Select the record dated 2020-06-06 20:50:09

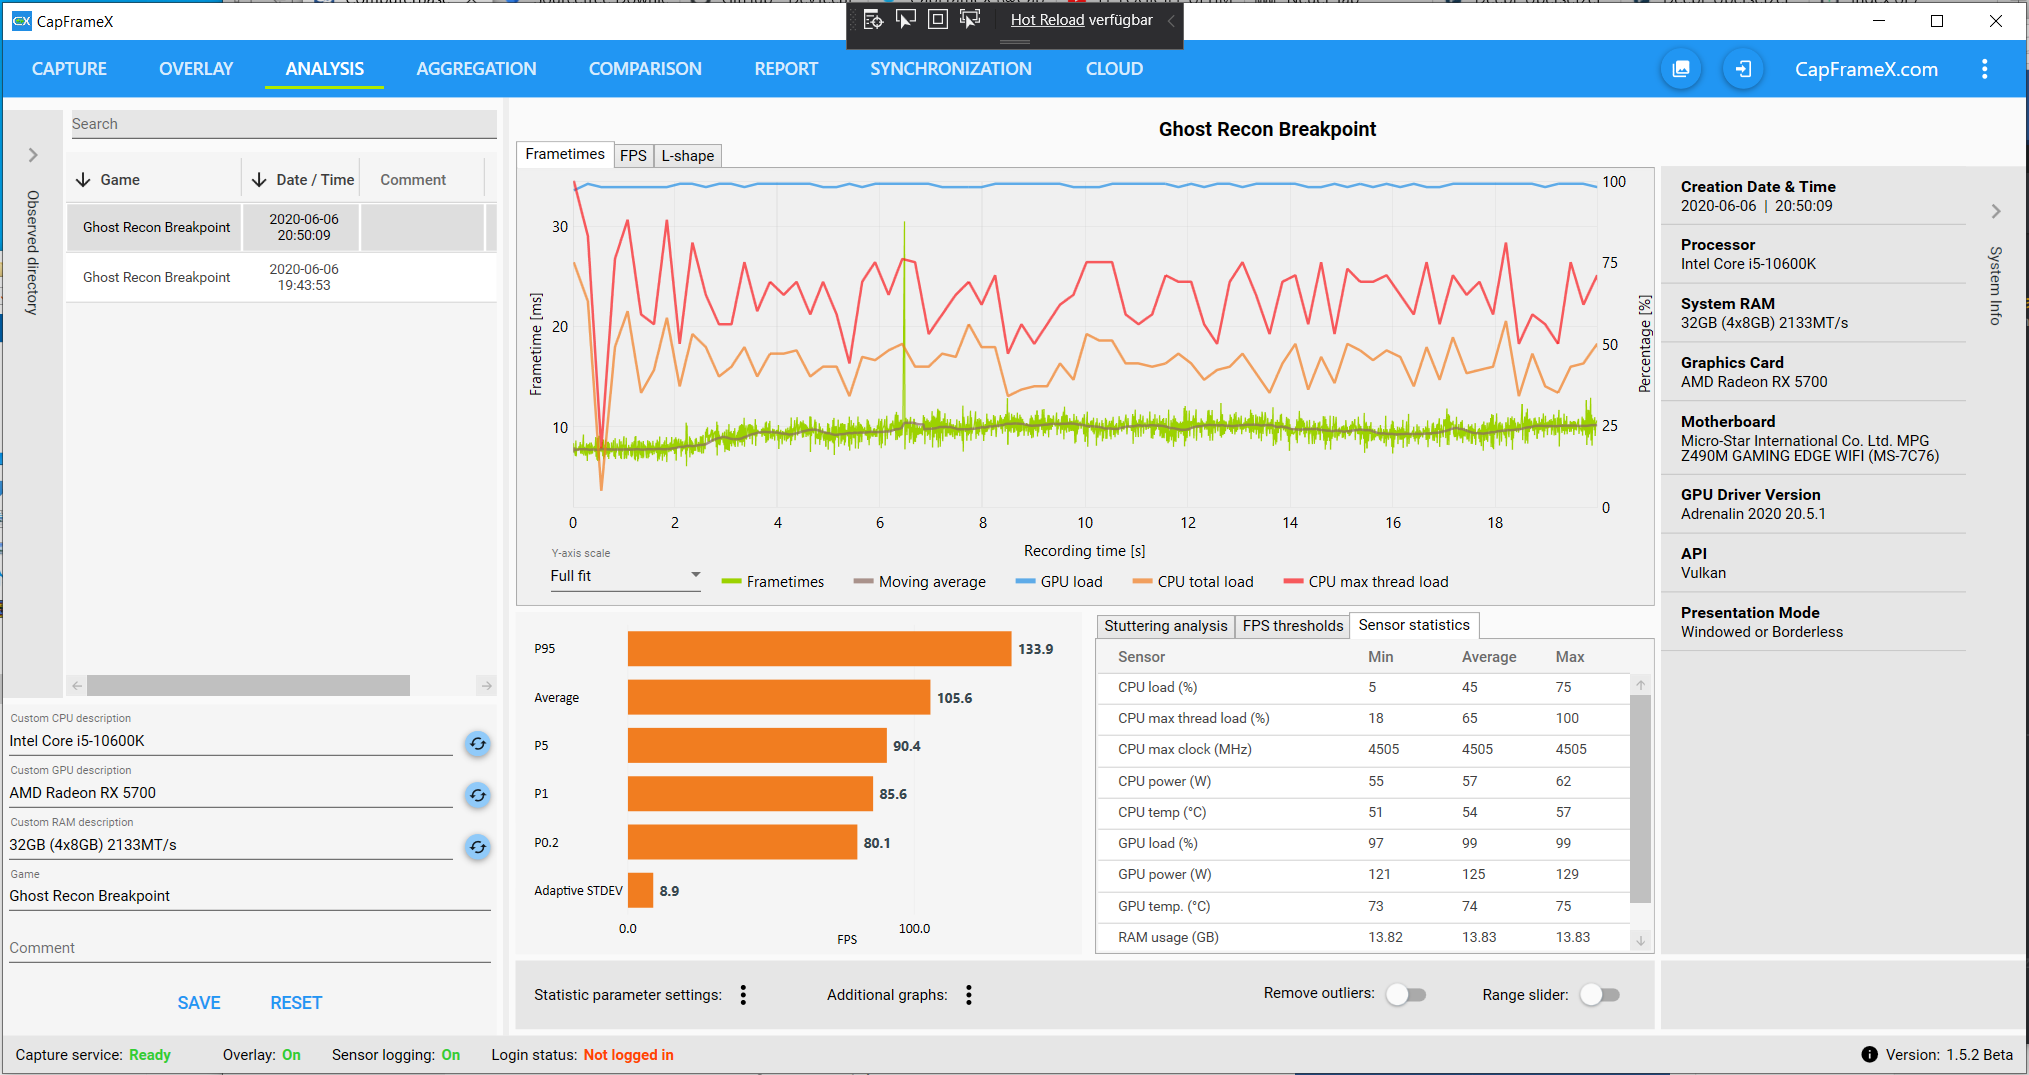(x=282, y=227)
